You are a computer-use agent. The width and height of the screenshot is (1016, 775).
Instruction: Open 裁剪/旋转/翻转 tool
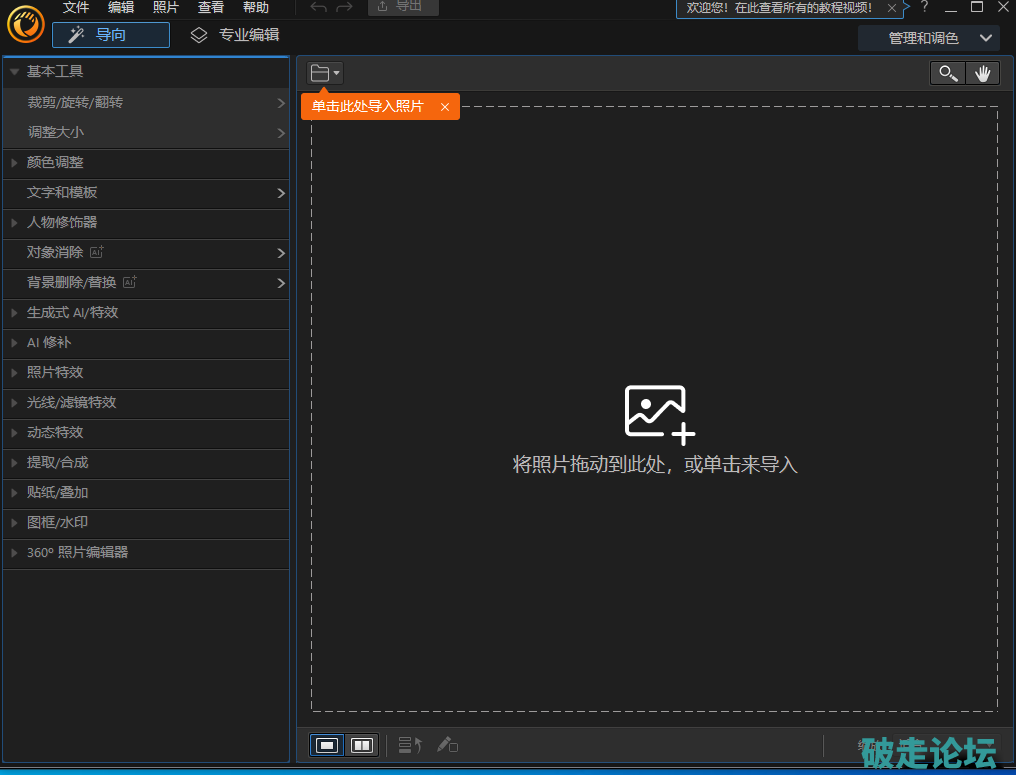(x=145, y=102)
